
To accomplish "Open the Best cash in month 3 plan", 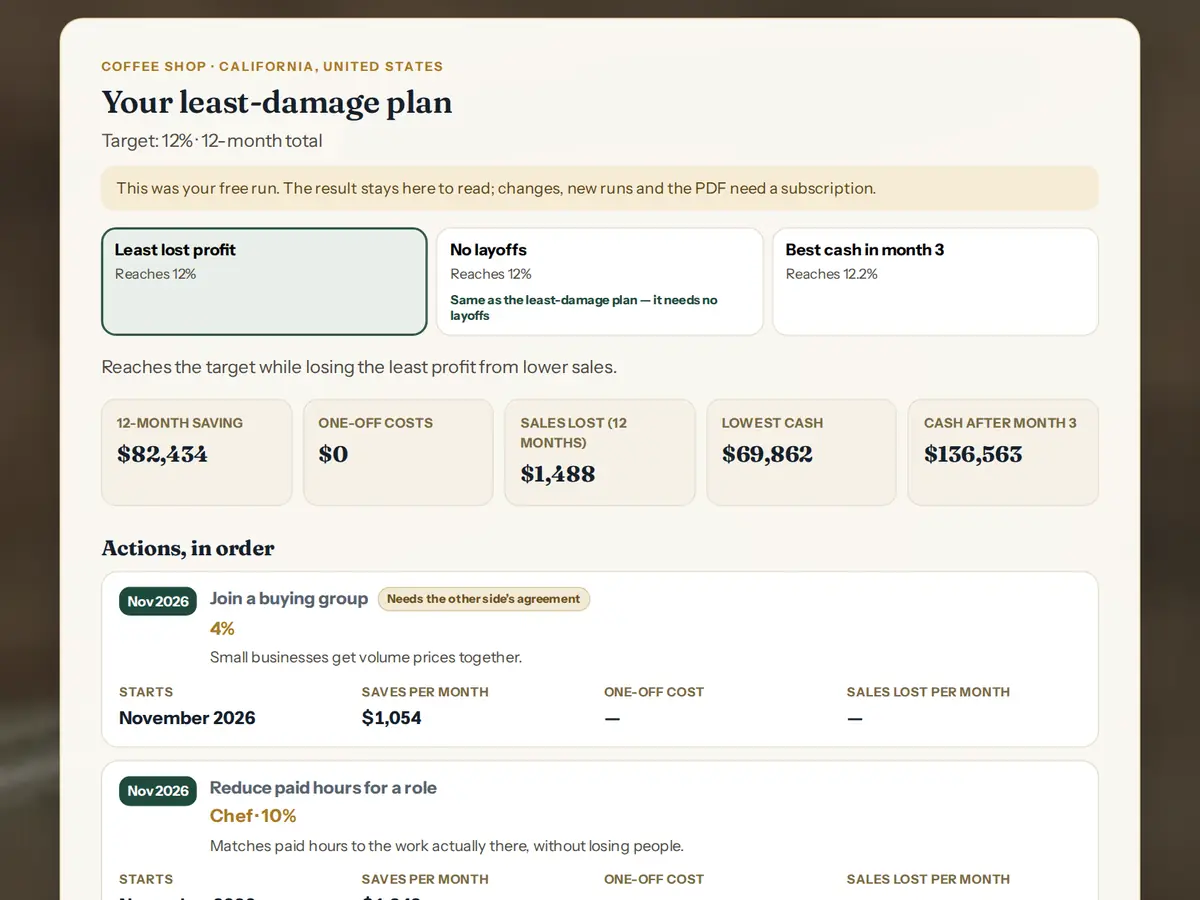I will click(935, 281).
